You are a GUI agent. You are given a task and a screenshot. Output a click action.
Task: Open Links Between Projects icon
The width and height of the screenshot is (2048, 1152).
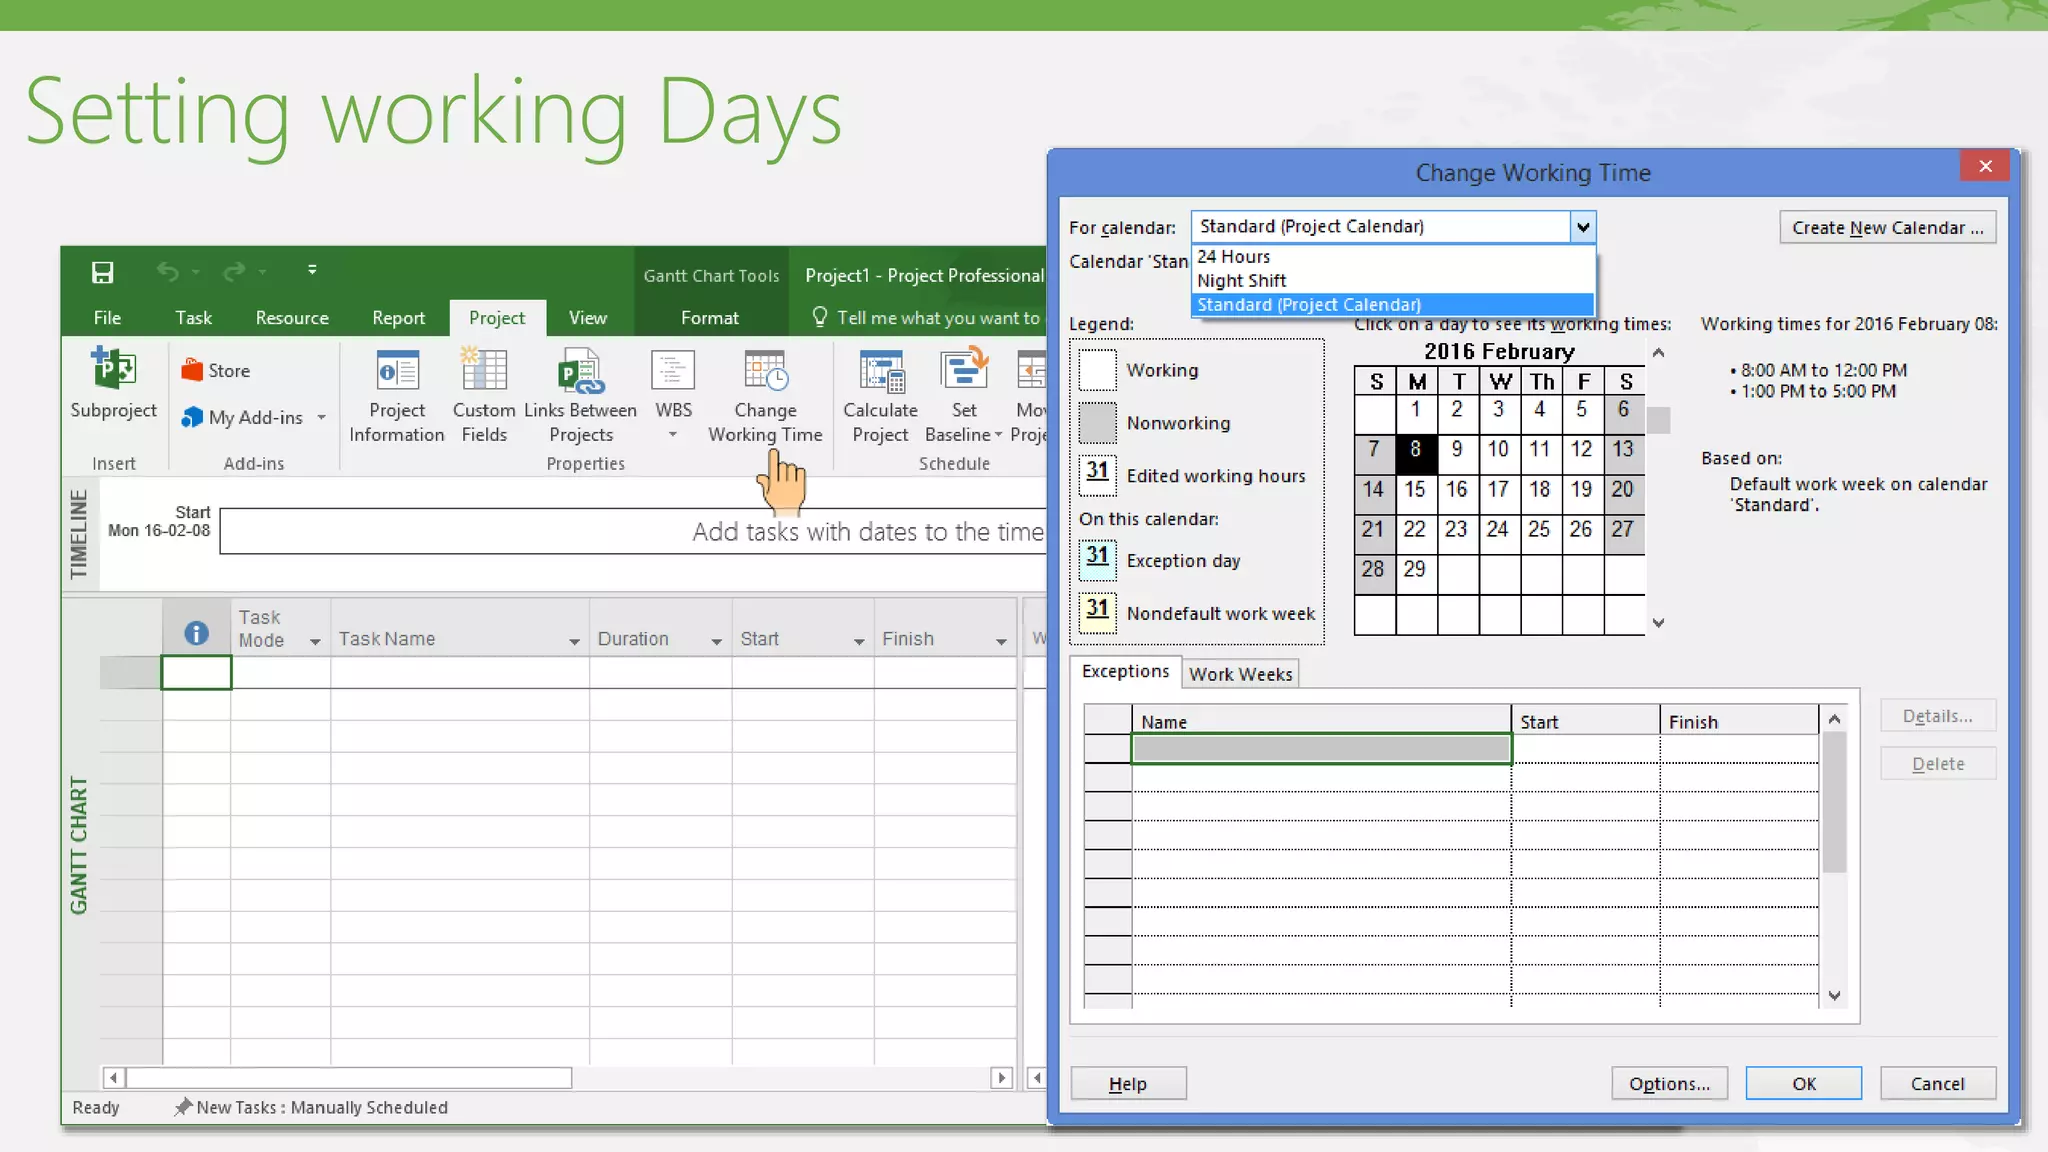pyautogui.click(x=580, y=372)
